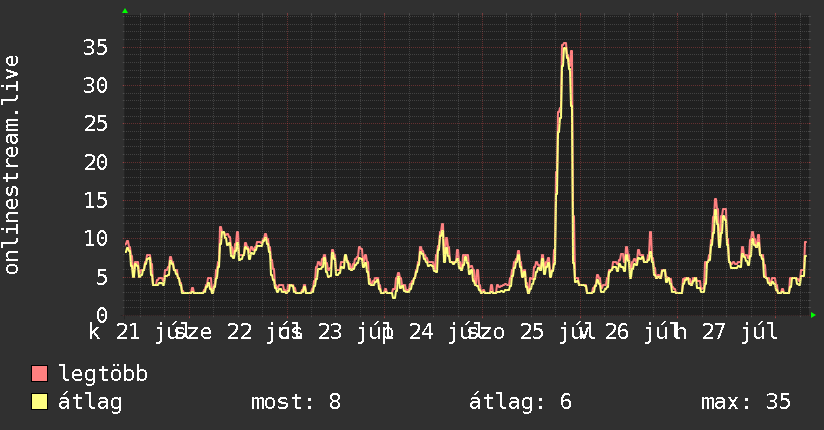
Task: Click the peak of the 35 spike
Action: point(564,44)
